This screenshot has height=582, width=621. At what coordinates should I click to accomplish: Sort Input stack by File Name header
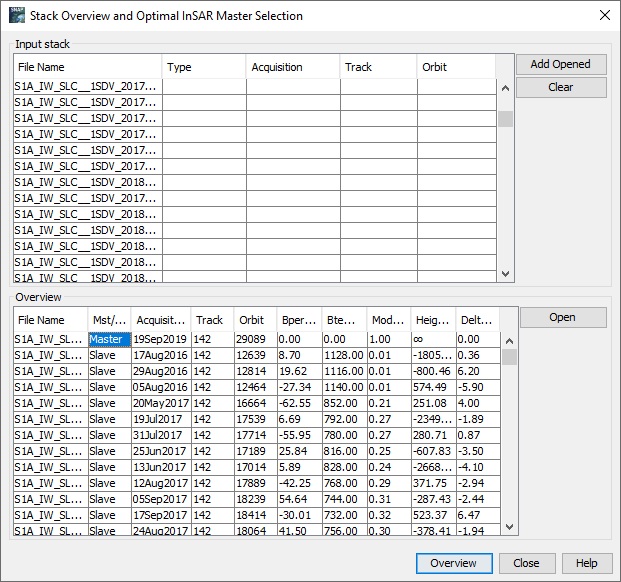point(88,67)
